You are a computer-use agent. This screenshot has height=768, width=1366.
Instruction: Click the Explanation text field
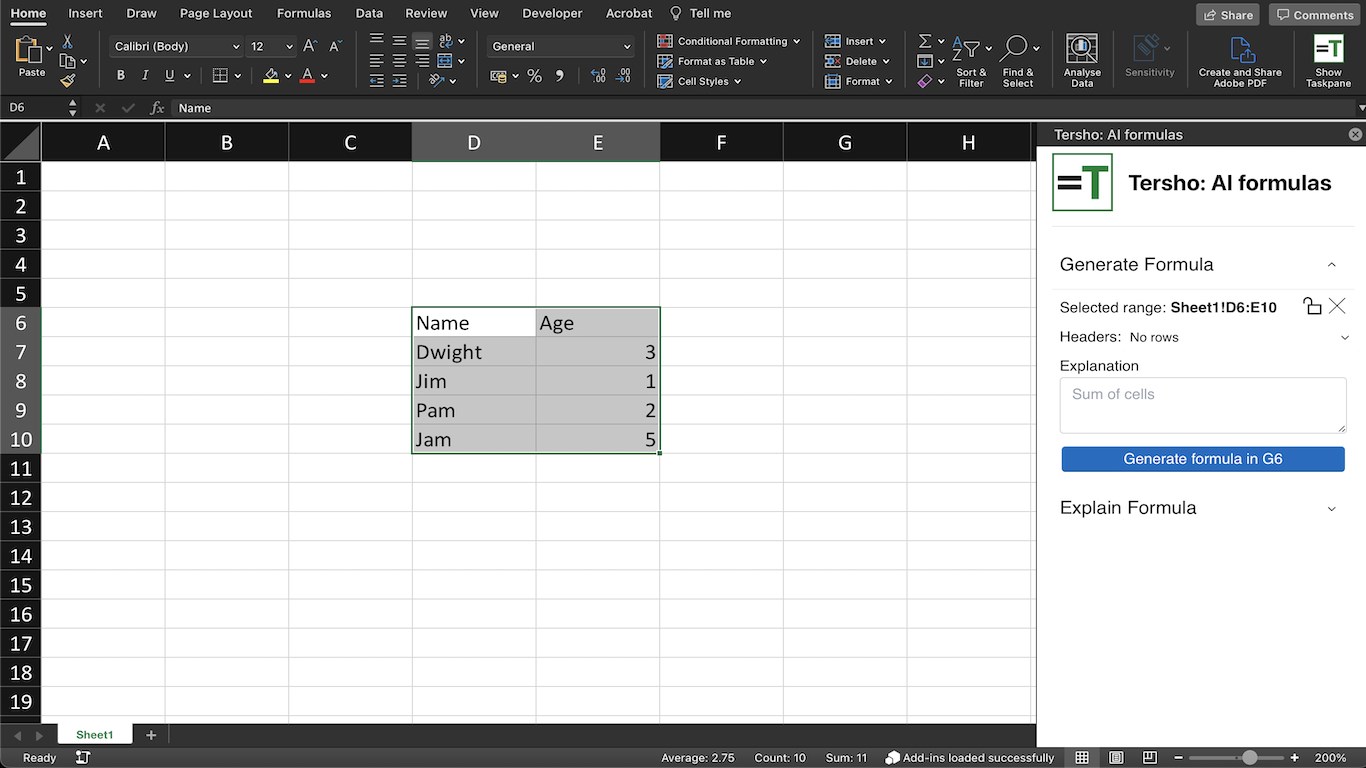point(1203,405)
